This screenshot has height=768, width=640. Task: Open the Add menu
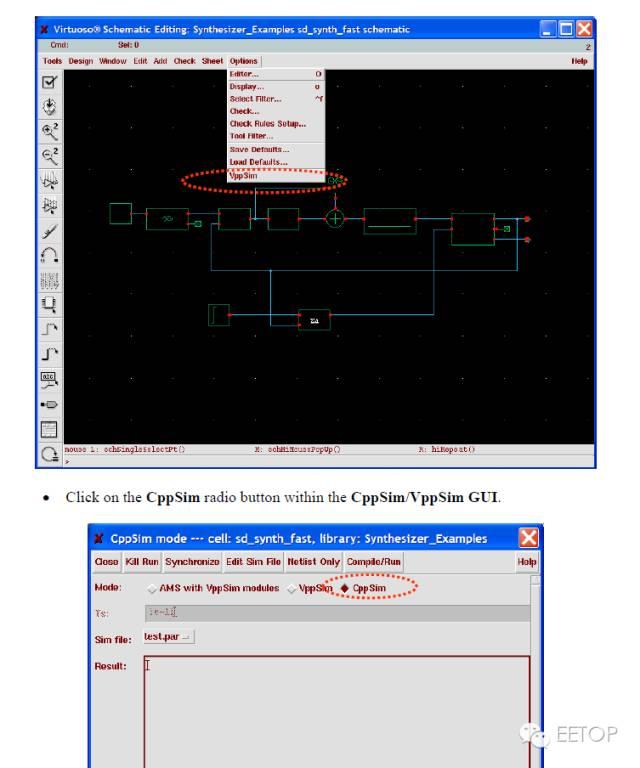(160, 61)
